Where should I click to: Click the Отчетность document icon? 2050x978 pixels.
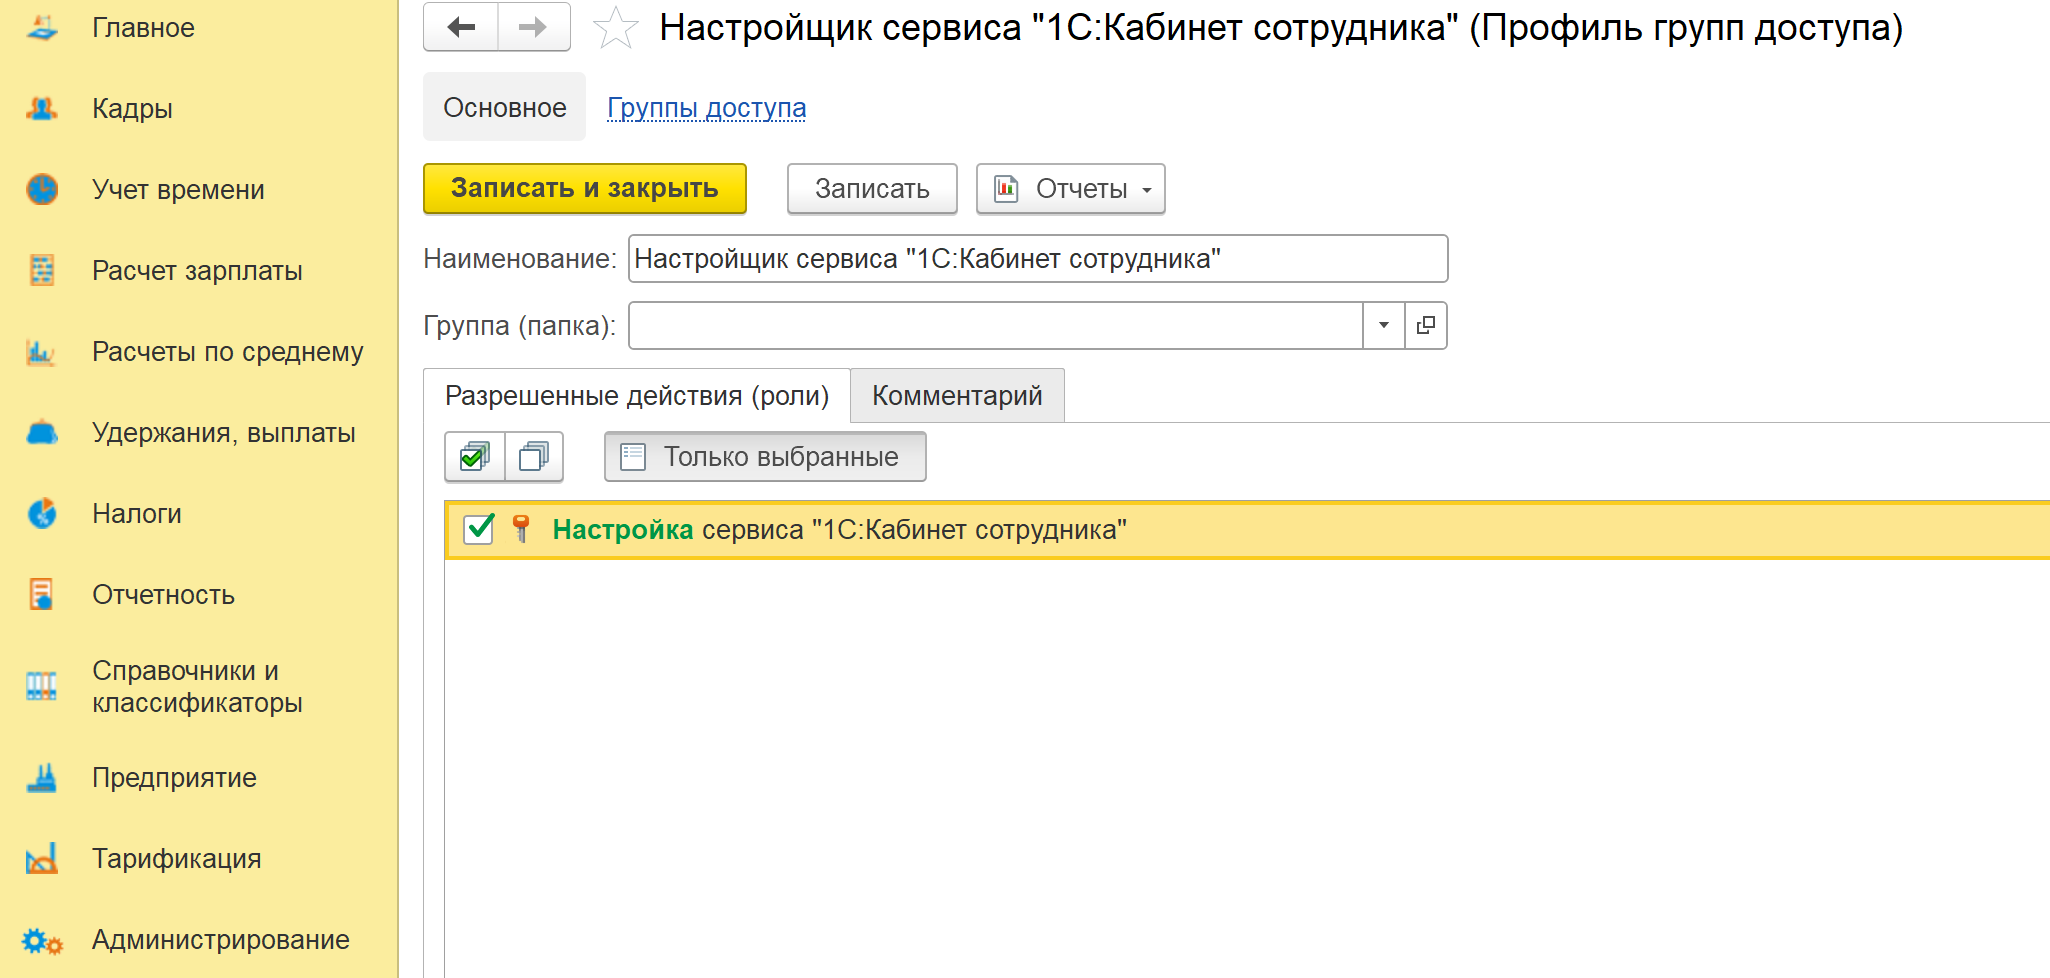pos(42,594)
